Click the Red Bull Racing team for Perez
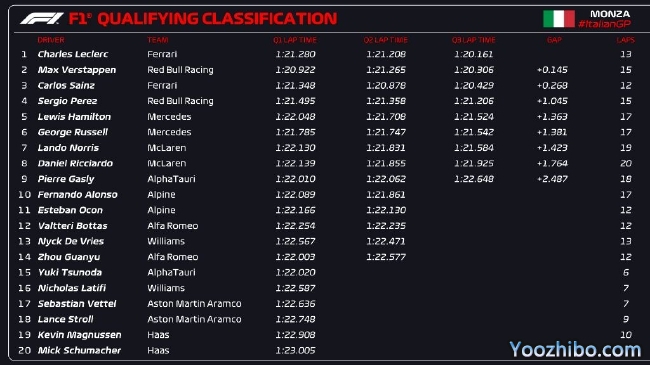This screenshot has width=650, height=365. 180,101
